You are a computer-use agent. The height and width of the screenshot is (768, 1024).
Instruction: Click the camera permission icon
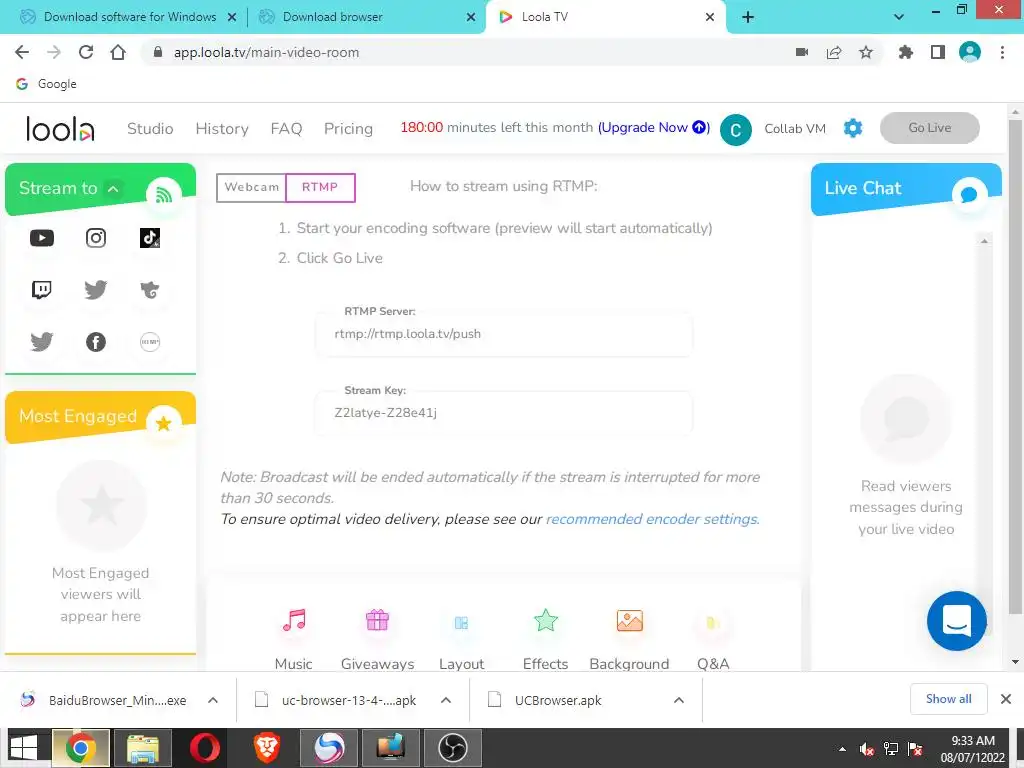pos(802,52)
